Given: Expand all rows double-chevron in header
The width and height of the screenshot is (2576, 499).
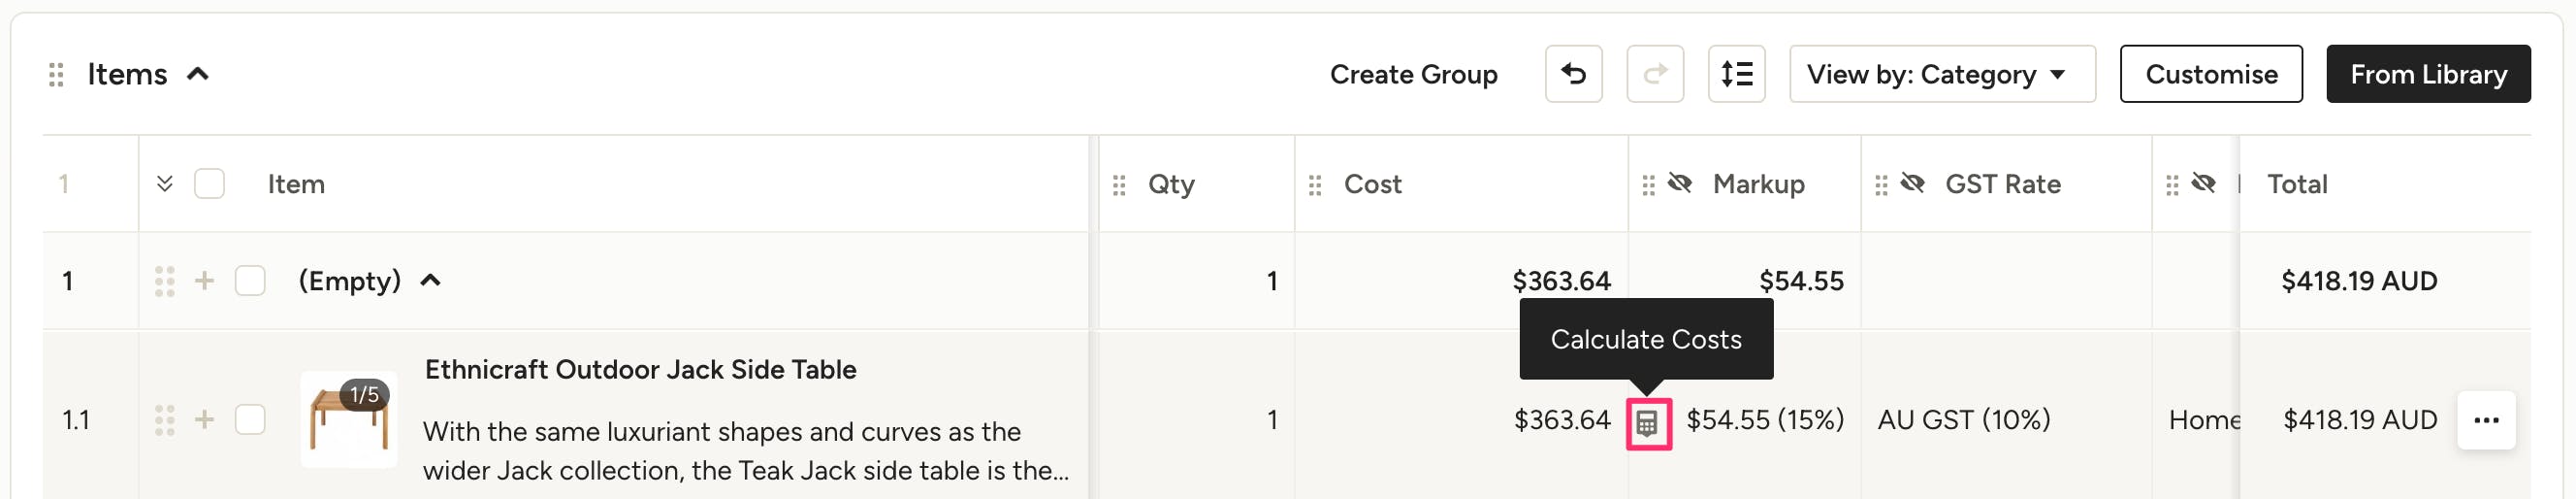Looking at the screenshot, I should pos(165,184).
